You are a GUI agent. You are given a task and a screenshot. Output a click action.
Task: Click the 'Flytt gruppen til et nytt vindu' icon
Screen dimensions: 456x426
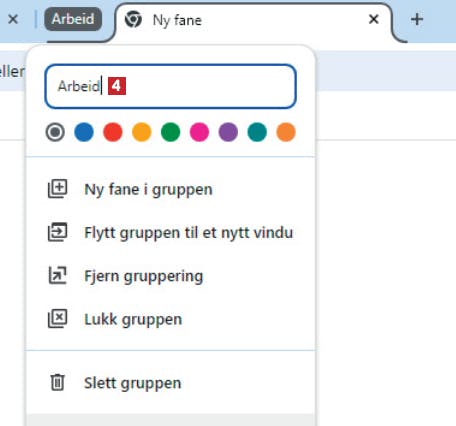tap(57, 232)
